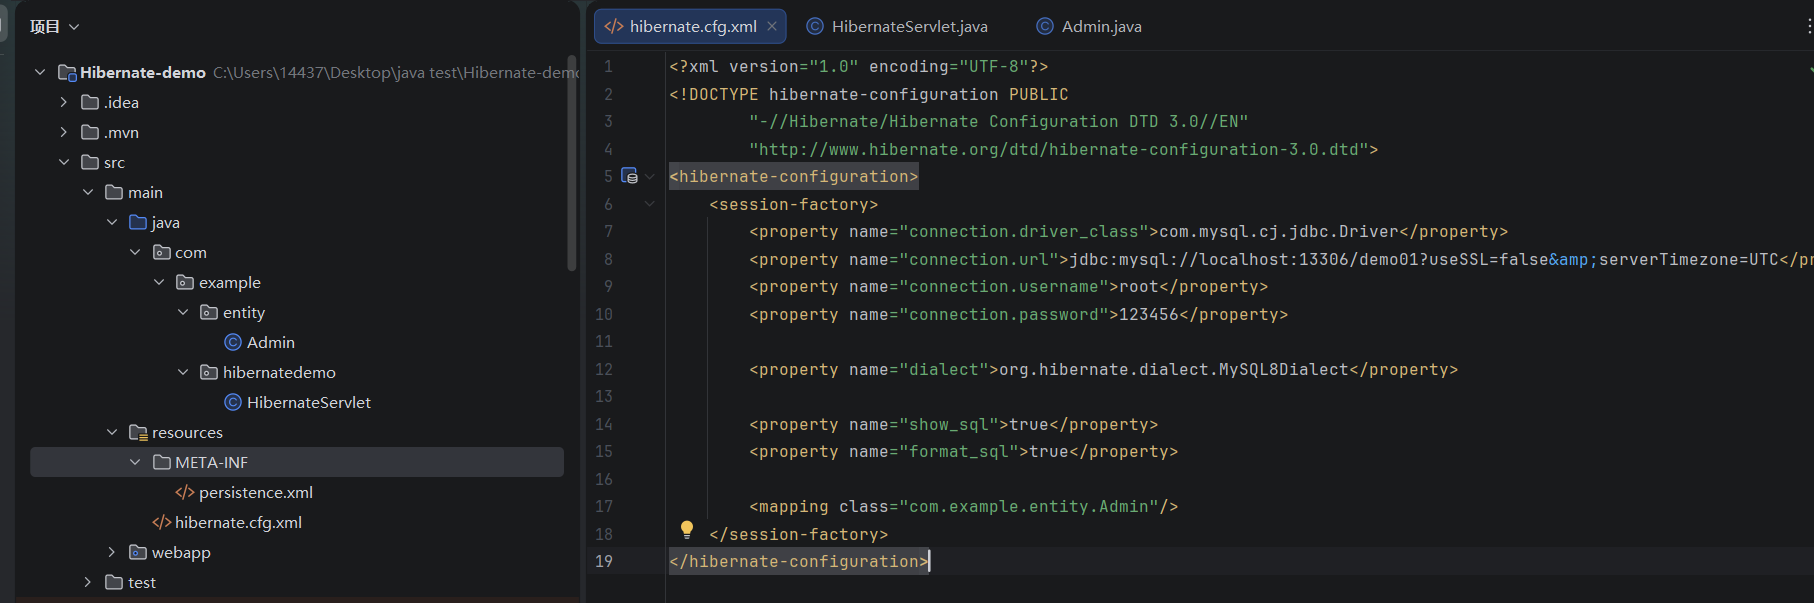This screenshot has width=1814, height=603.
Task: Click the yellow lightbulb intention icon
Action: click(687, 529)
